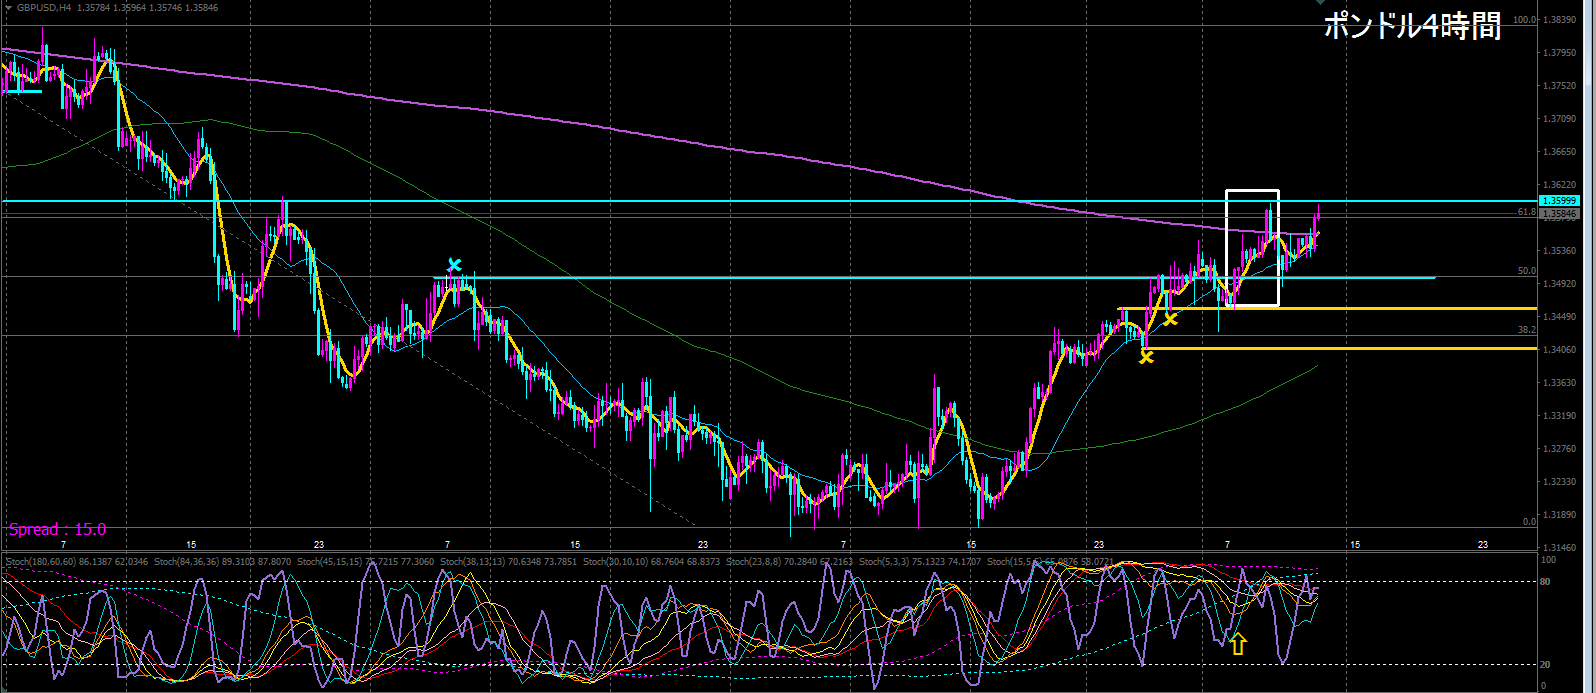Click 1.35360 on the price axis
1596x693 pixels.
[1561, 251]
